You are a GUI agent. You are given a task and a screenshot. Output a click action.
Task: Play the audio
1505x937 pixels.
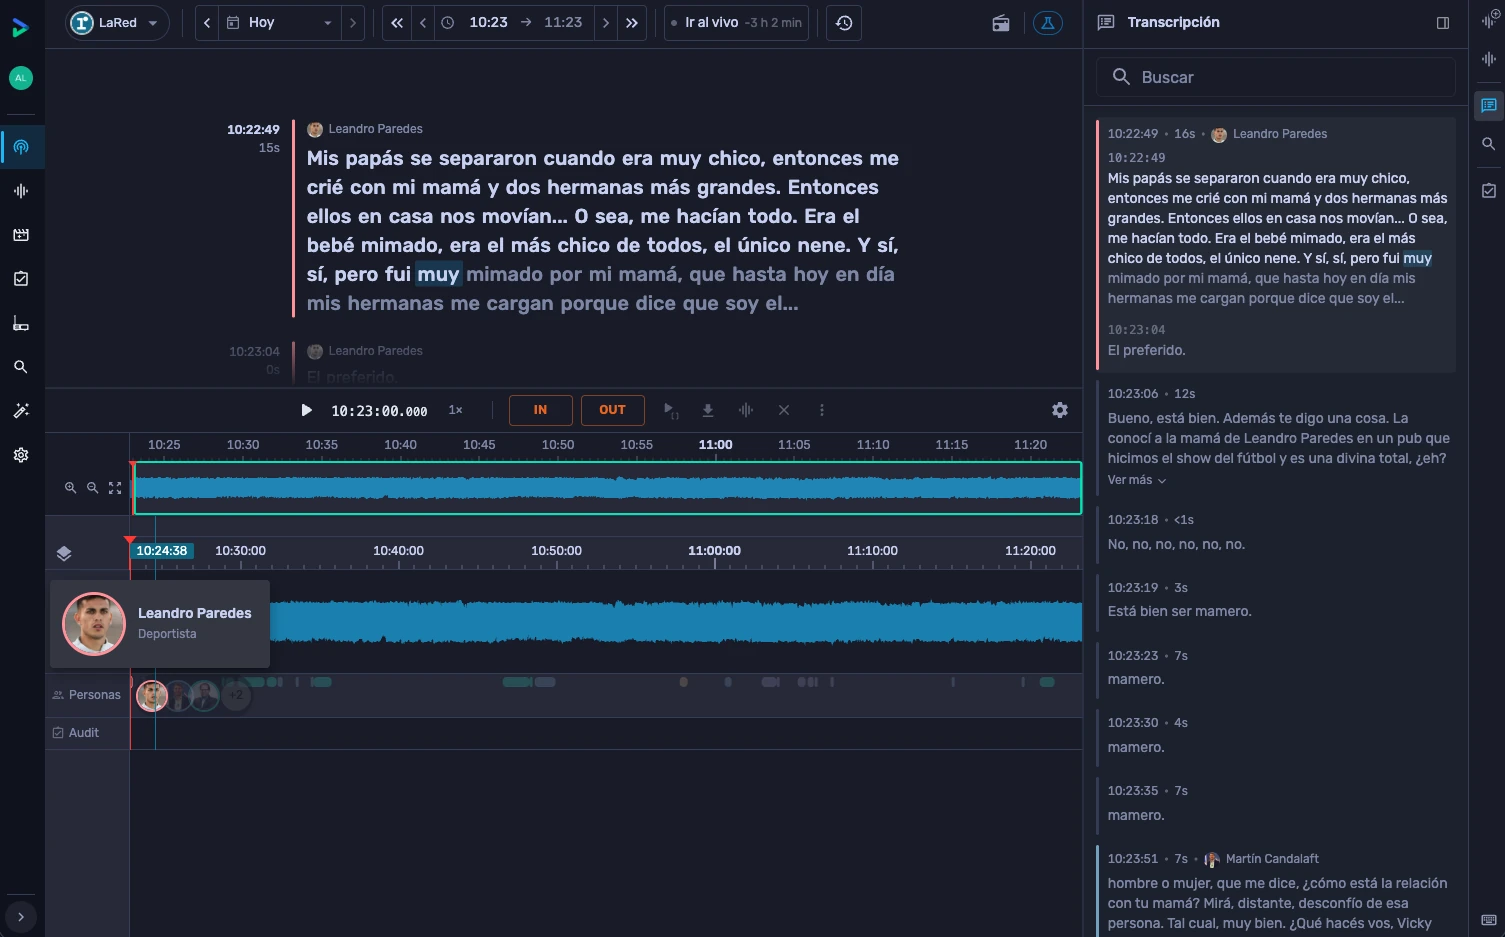(306, 410)
